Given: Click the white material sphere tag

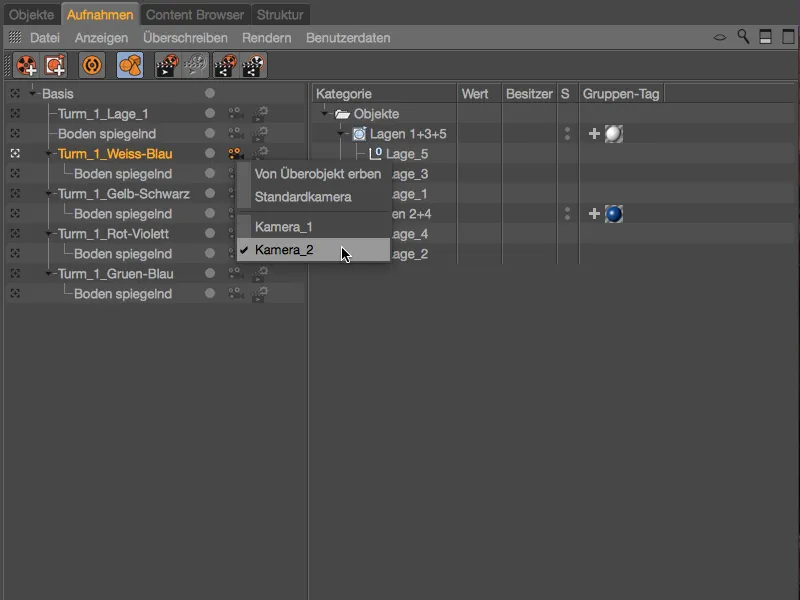Looking at the screenshot, I should 614,134.
